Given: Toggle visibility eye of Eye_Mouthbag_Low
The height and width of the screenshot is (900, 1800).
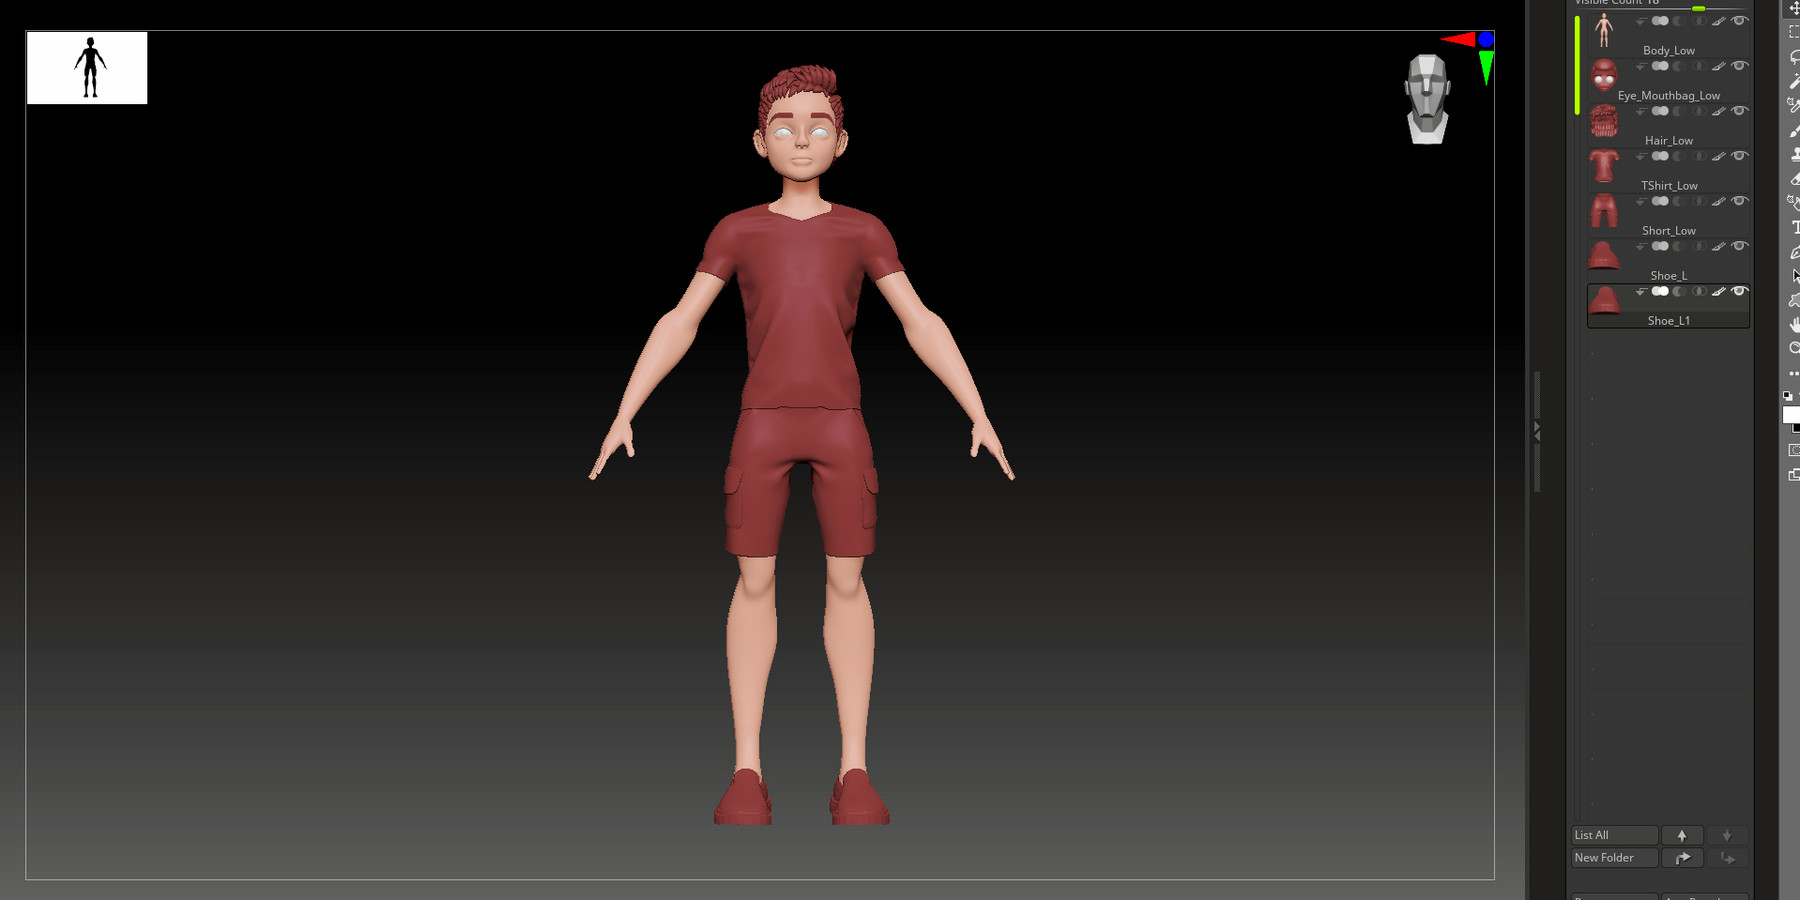Looking at the screenshot, I should click(1740, 66).
